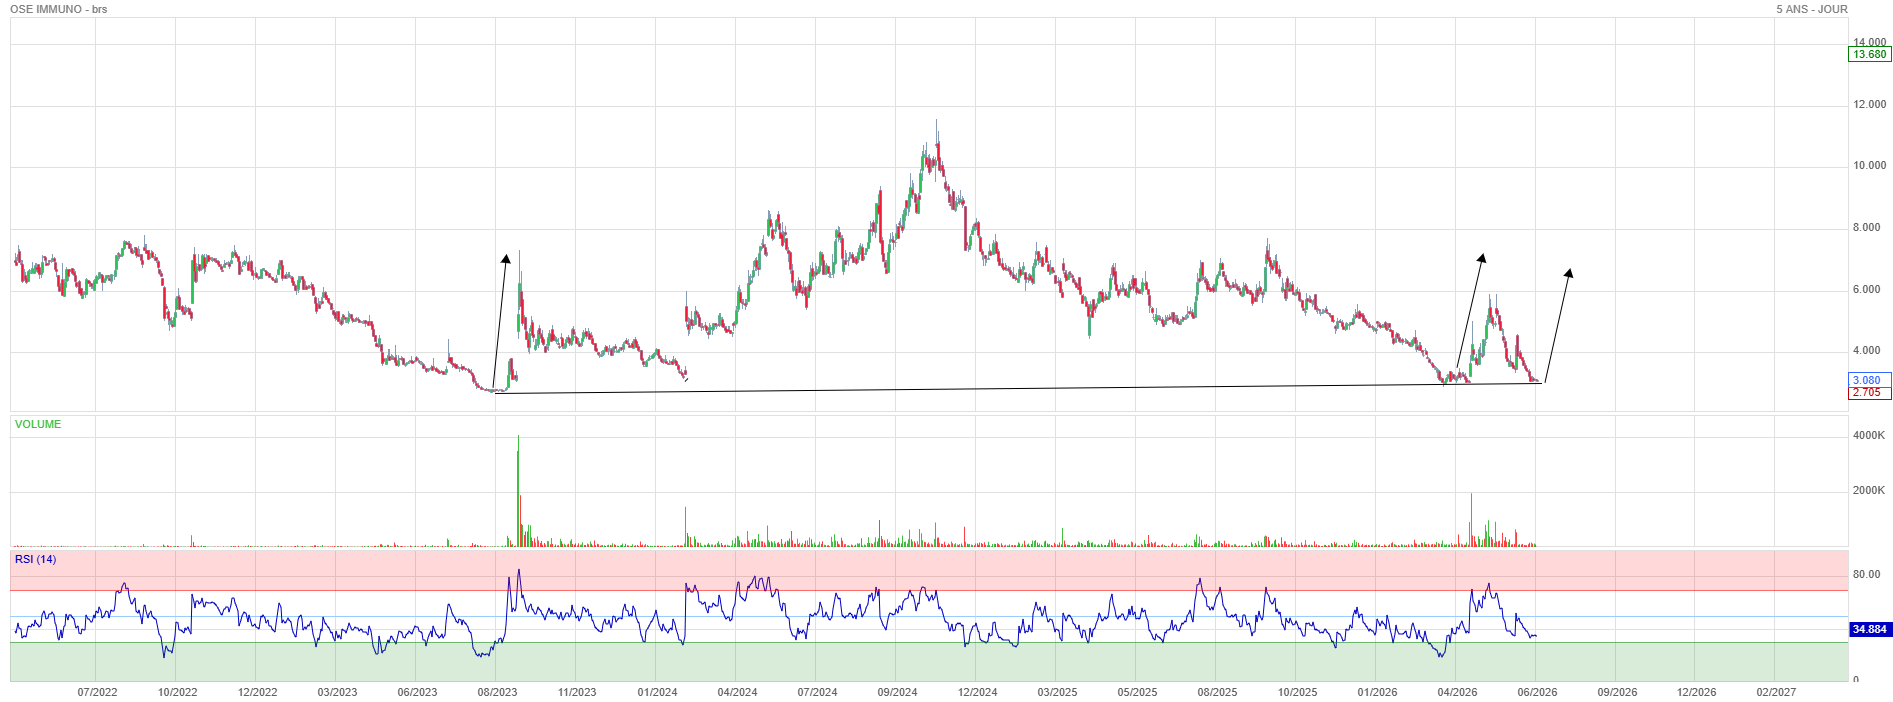Image resolution: width=1893 pixels, height=702 pixels.
Task: Click the 09/2024 date axis label
Action: [897, 692]
